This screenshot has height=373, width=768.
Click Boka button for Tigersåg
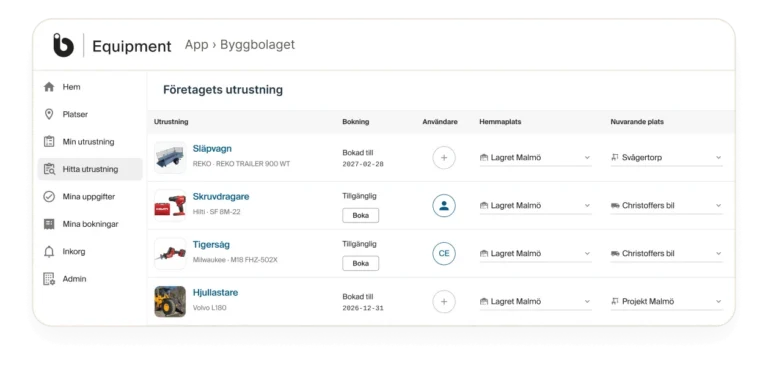tap(360, 263)
